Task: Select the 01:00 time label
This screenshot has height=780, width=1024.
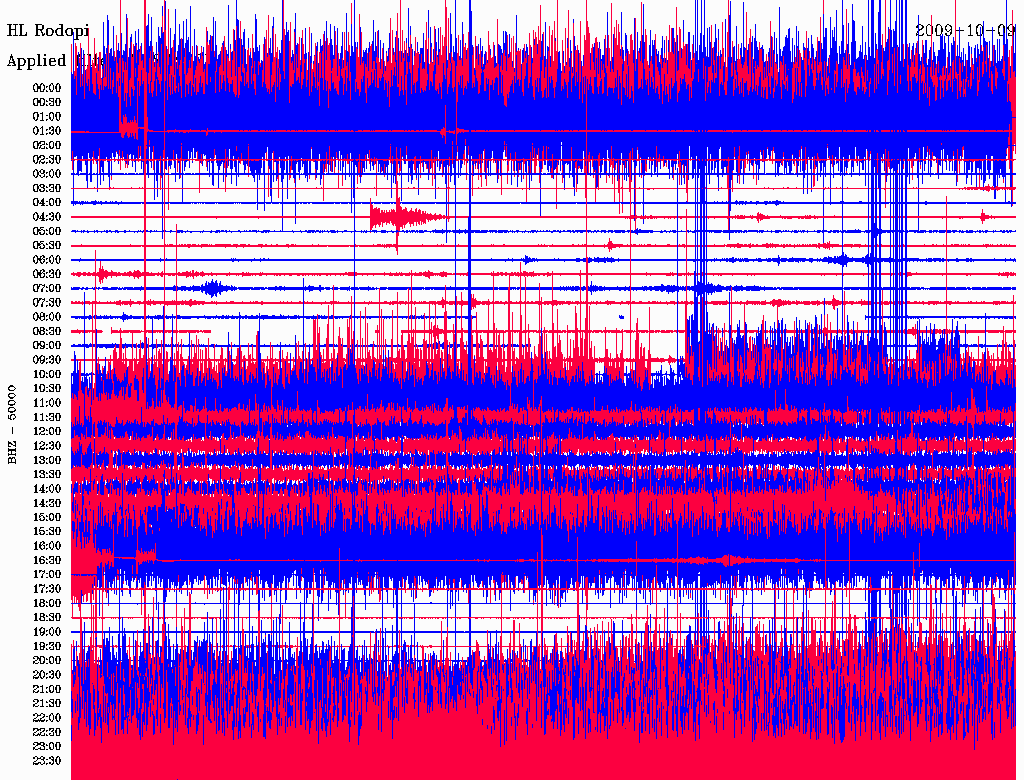Action: pyautogui.click(x=47, y=117)
